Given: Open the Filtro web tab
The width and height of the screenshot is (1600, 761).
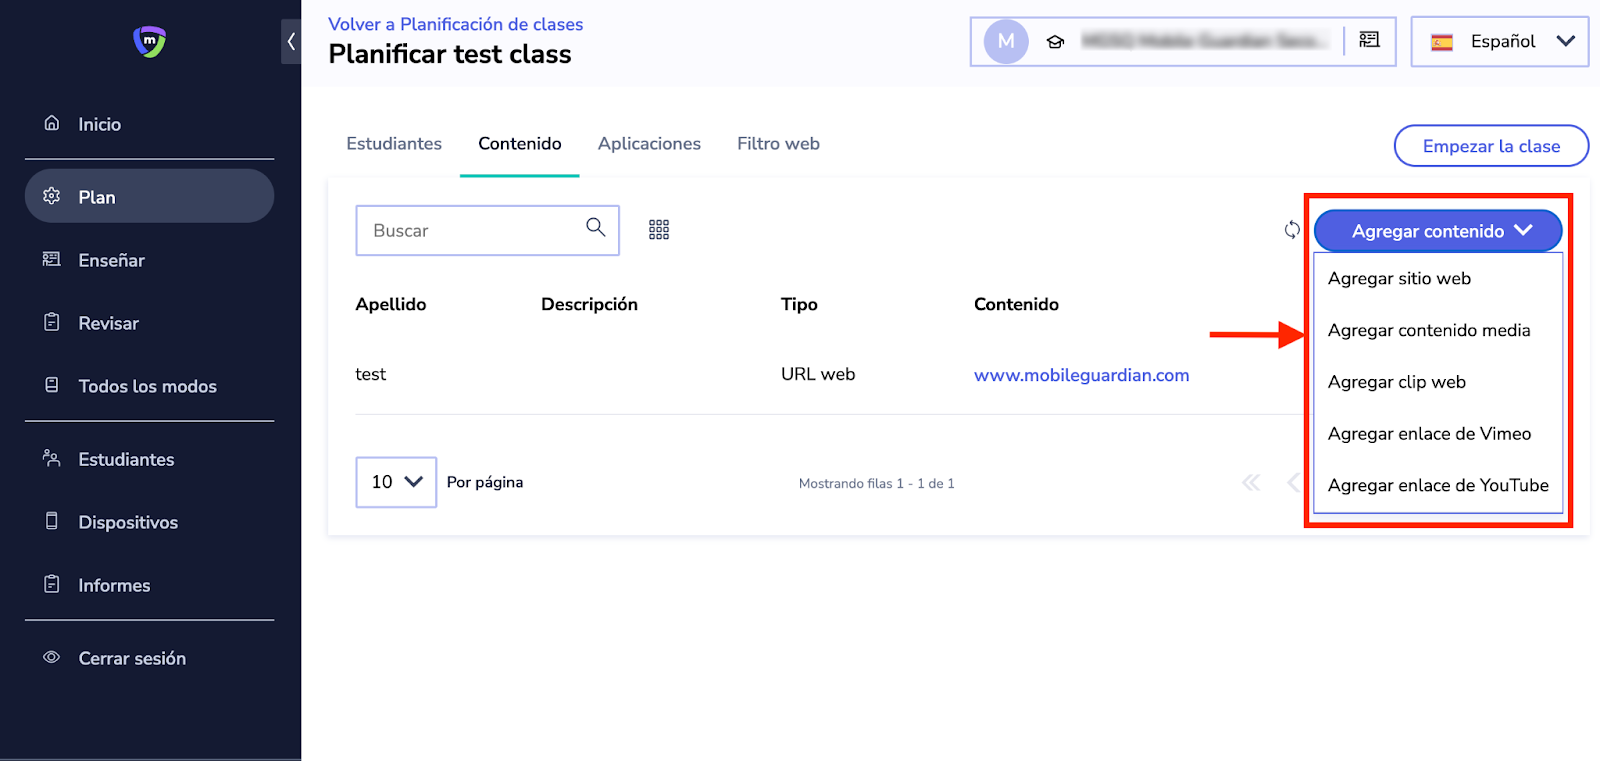Looking at the screenshot, I should click(x=778, y=144).
